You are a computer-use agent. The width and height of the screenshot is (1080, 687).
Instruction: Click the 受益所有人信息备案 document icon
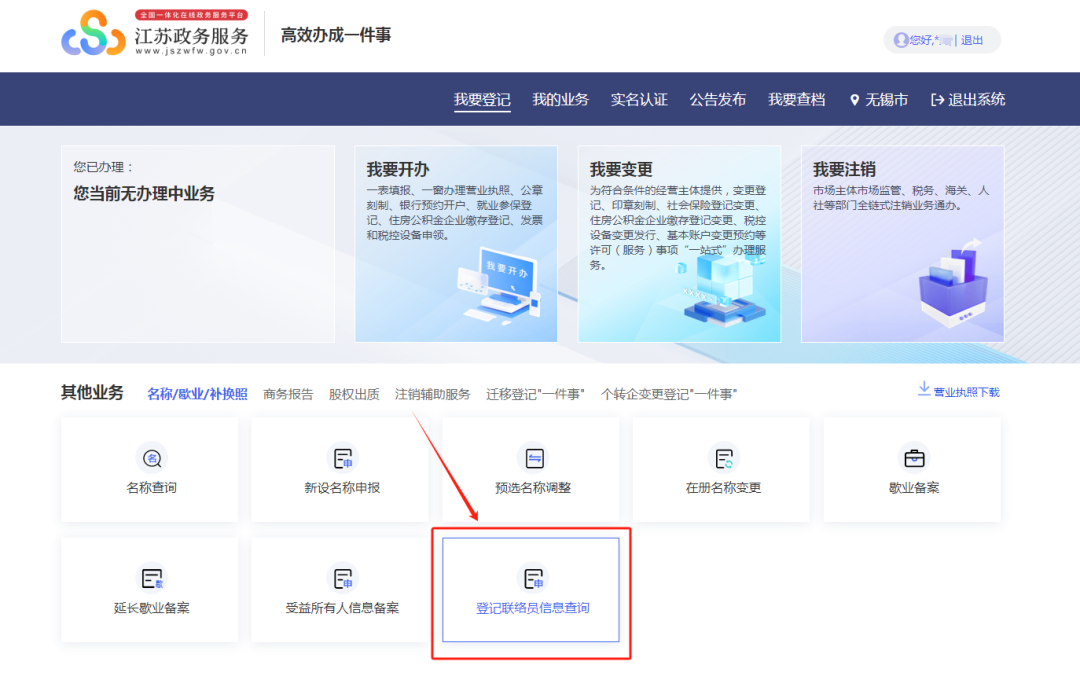click(x=342, y=579)
